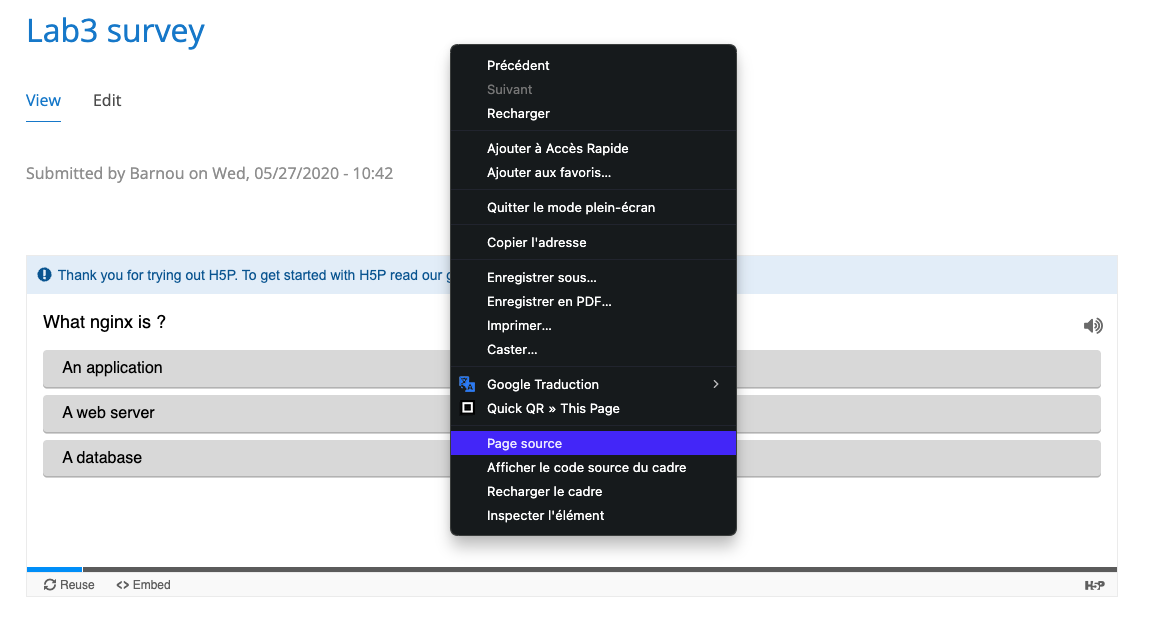
Task: Click the info exclamation icon in banner
Action: point(44,275)
